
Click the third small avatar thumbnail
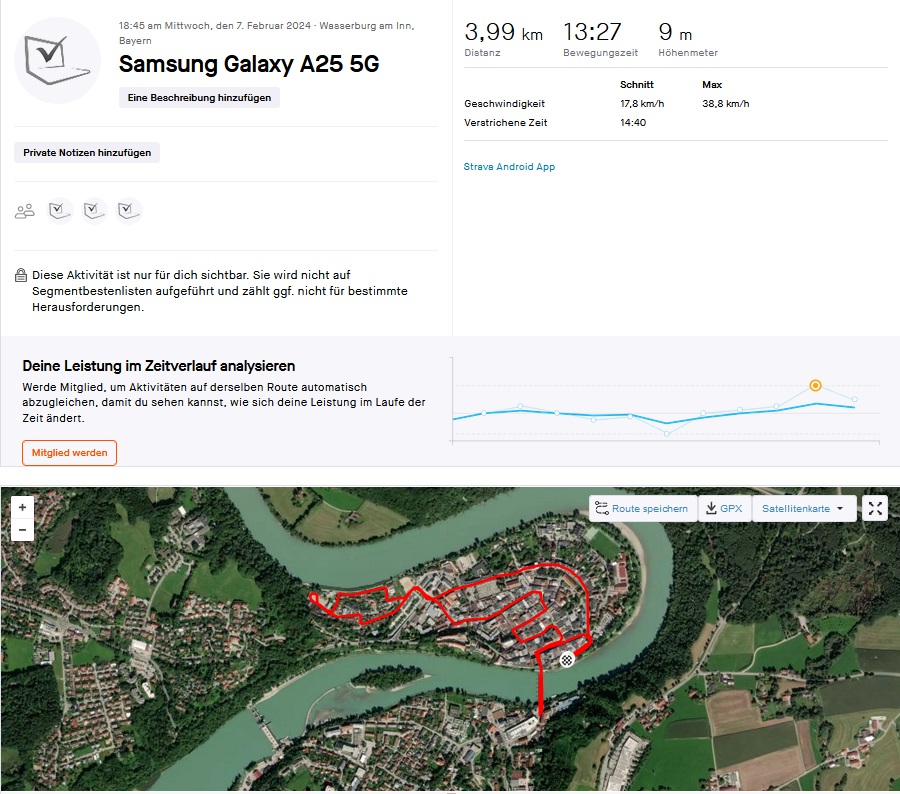[x=128, y=210]
